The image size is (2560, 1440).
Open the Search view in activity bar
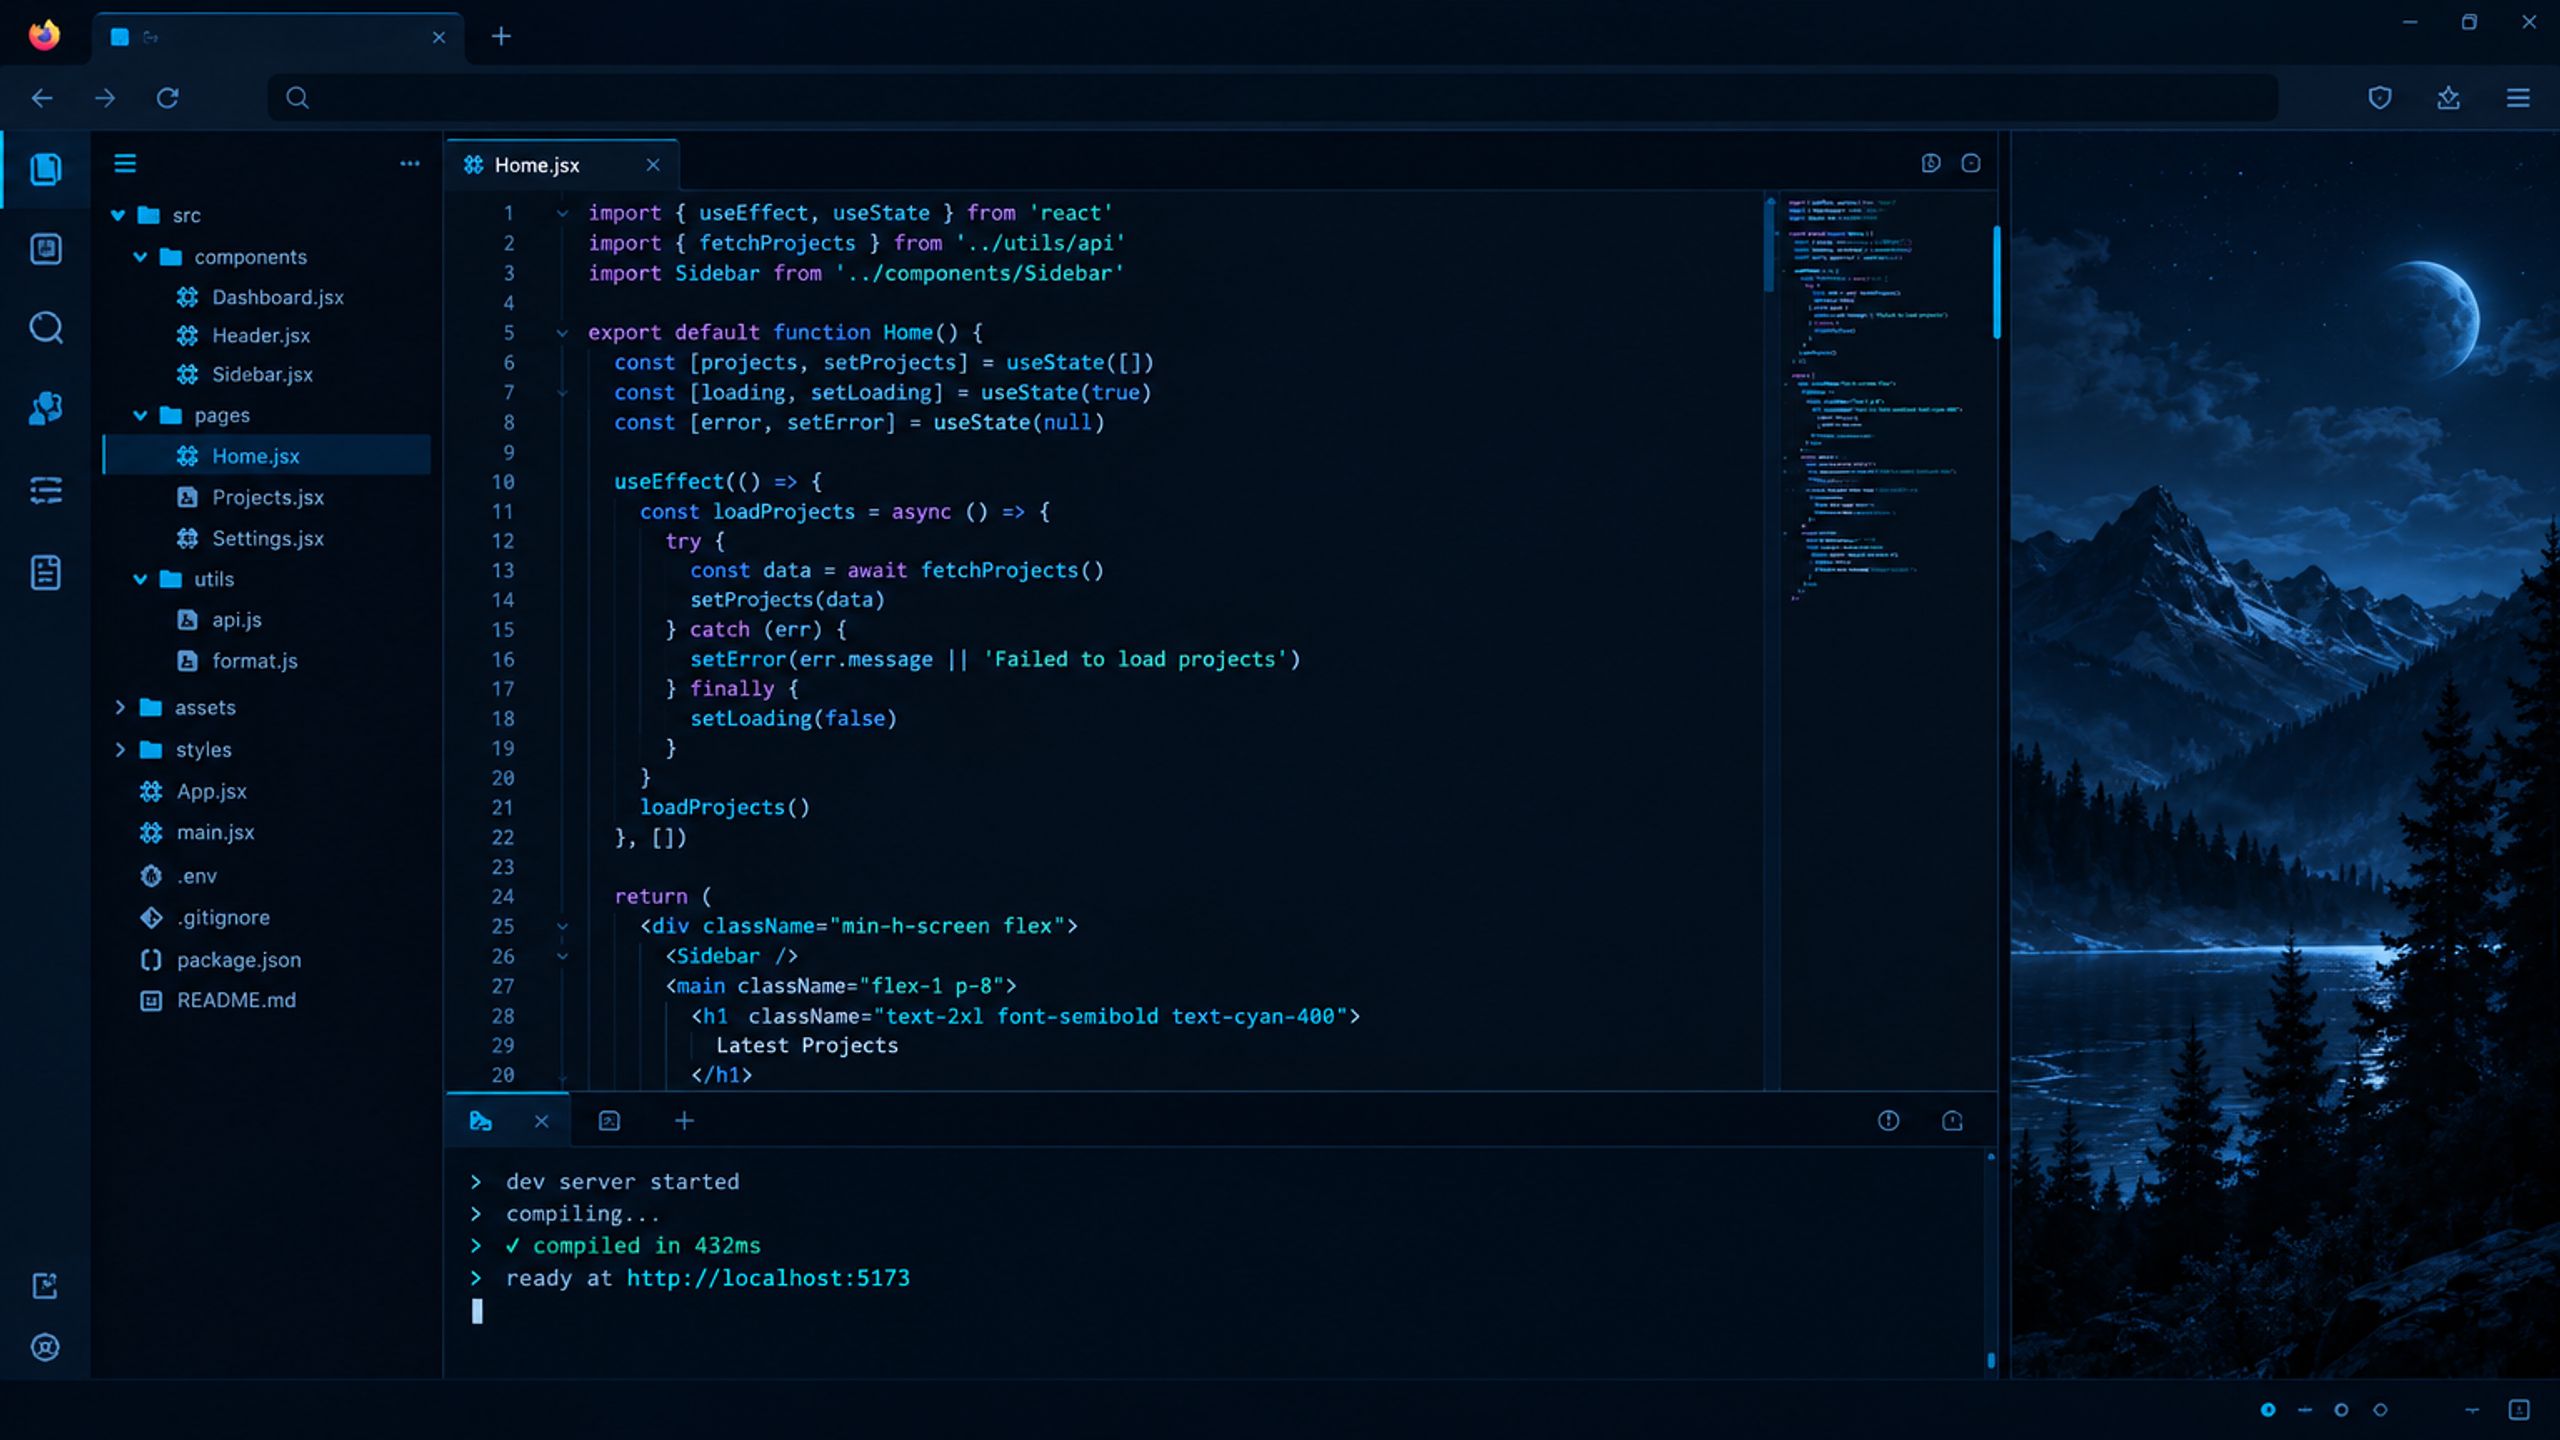[x=45, y=328]
